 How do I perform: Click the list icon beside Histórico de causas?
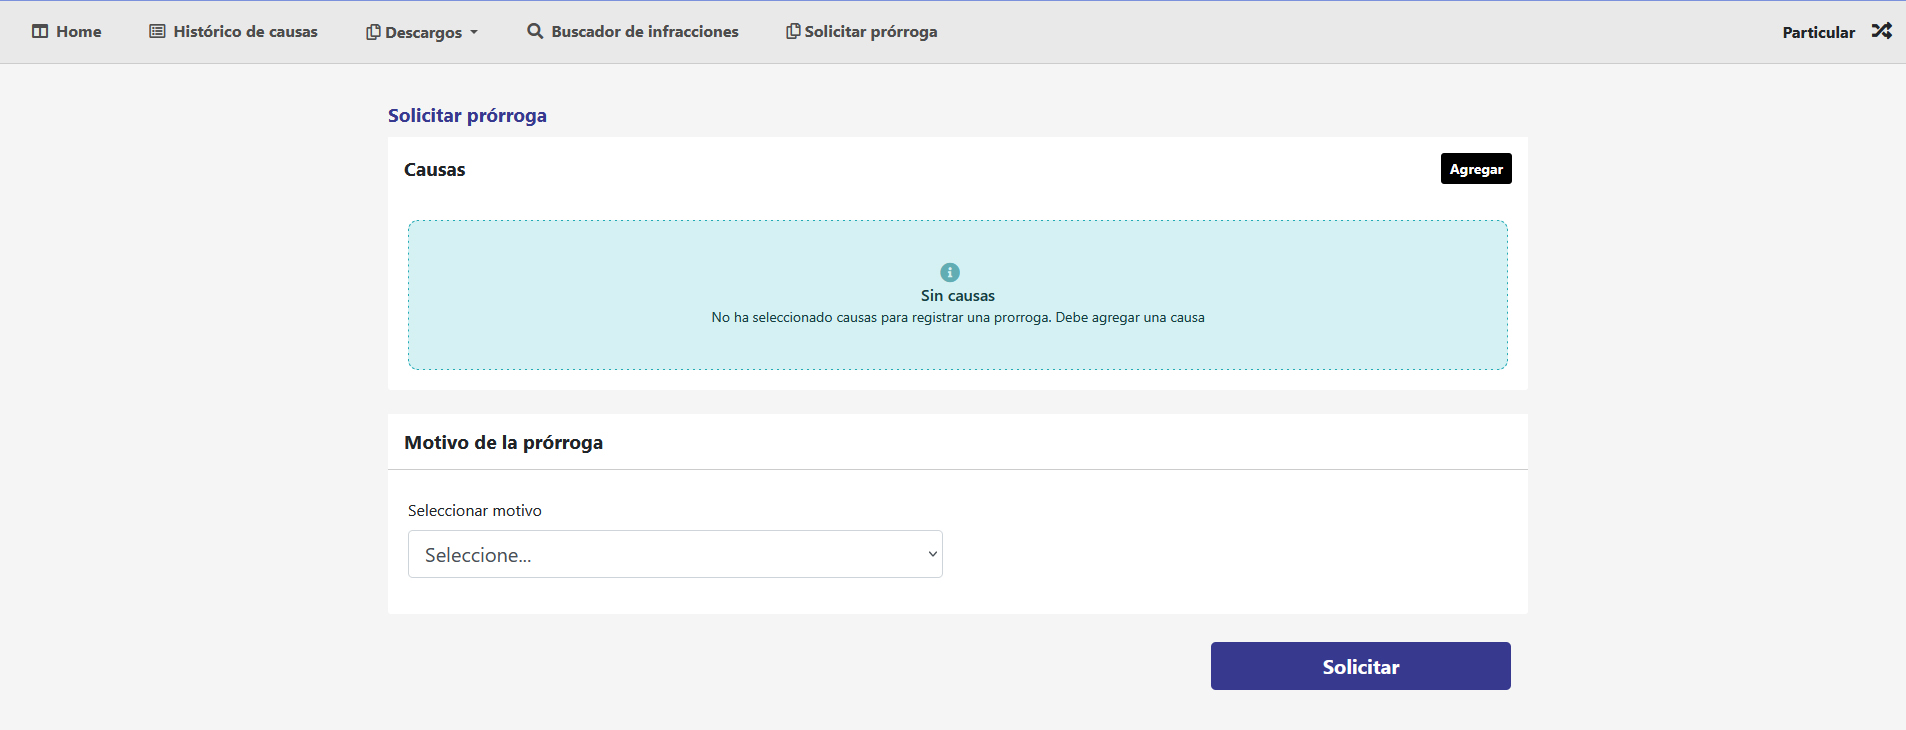click(157, 31)
